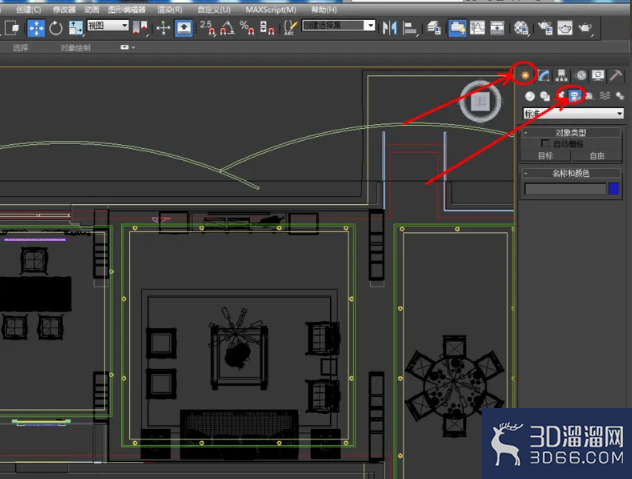Open the 动画 menu

pos(92,9)
